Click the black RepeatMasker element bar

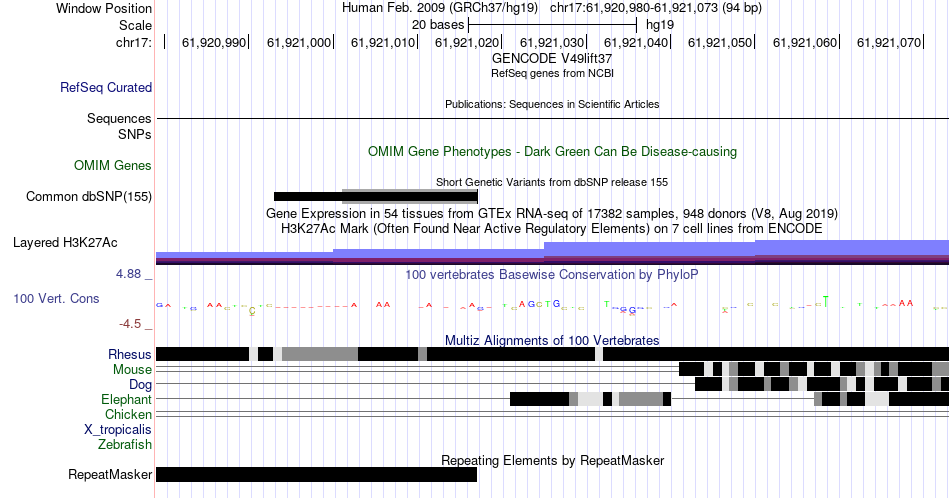point(316,474)
